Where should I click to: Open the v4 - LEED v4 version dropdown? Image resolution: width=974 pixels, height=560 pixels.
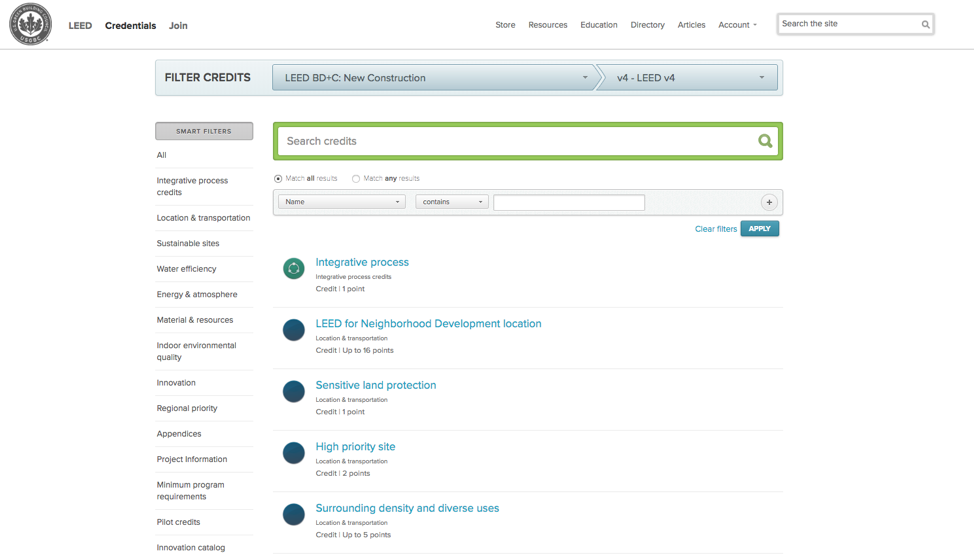pos(690,78)
